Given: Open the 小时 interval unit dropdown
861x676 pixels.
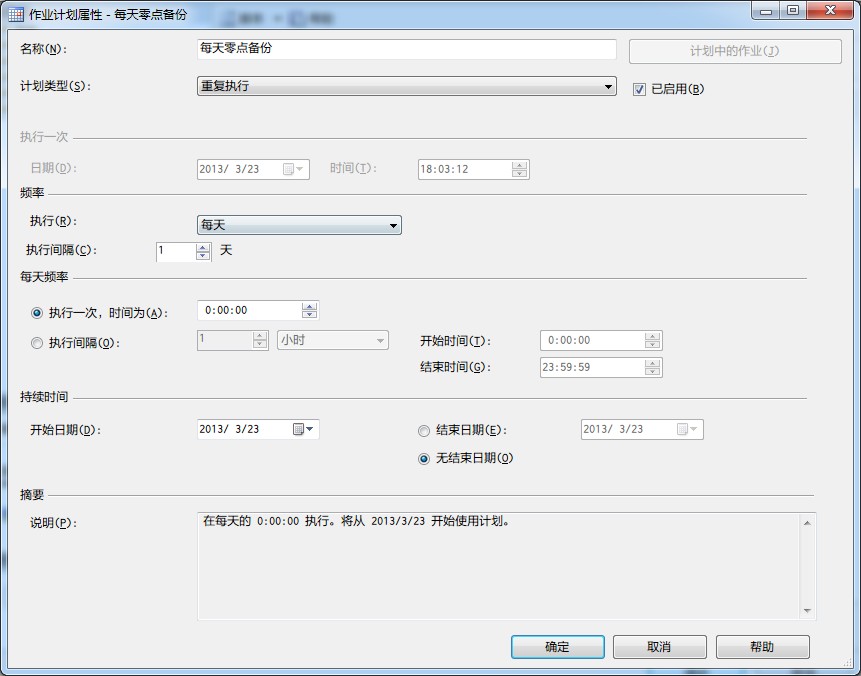Looking at the screenshot, I should click(333, 340).
